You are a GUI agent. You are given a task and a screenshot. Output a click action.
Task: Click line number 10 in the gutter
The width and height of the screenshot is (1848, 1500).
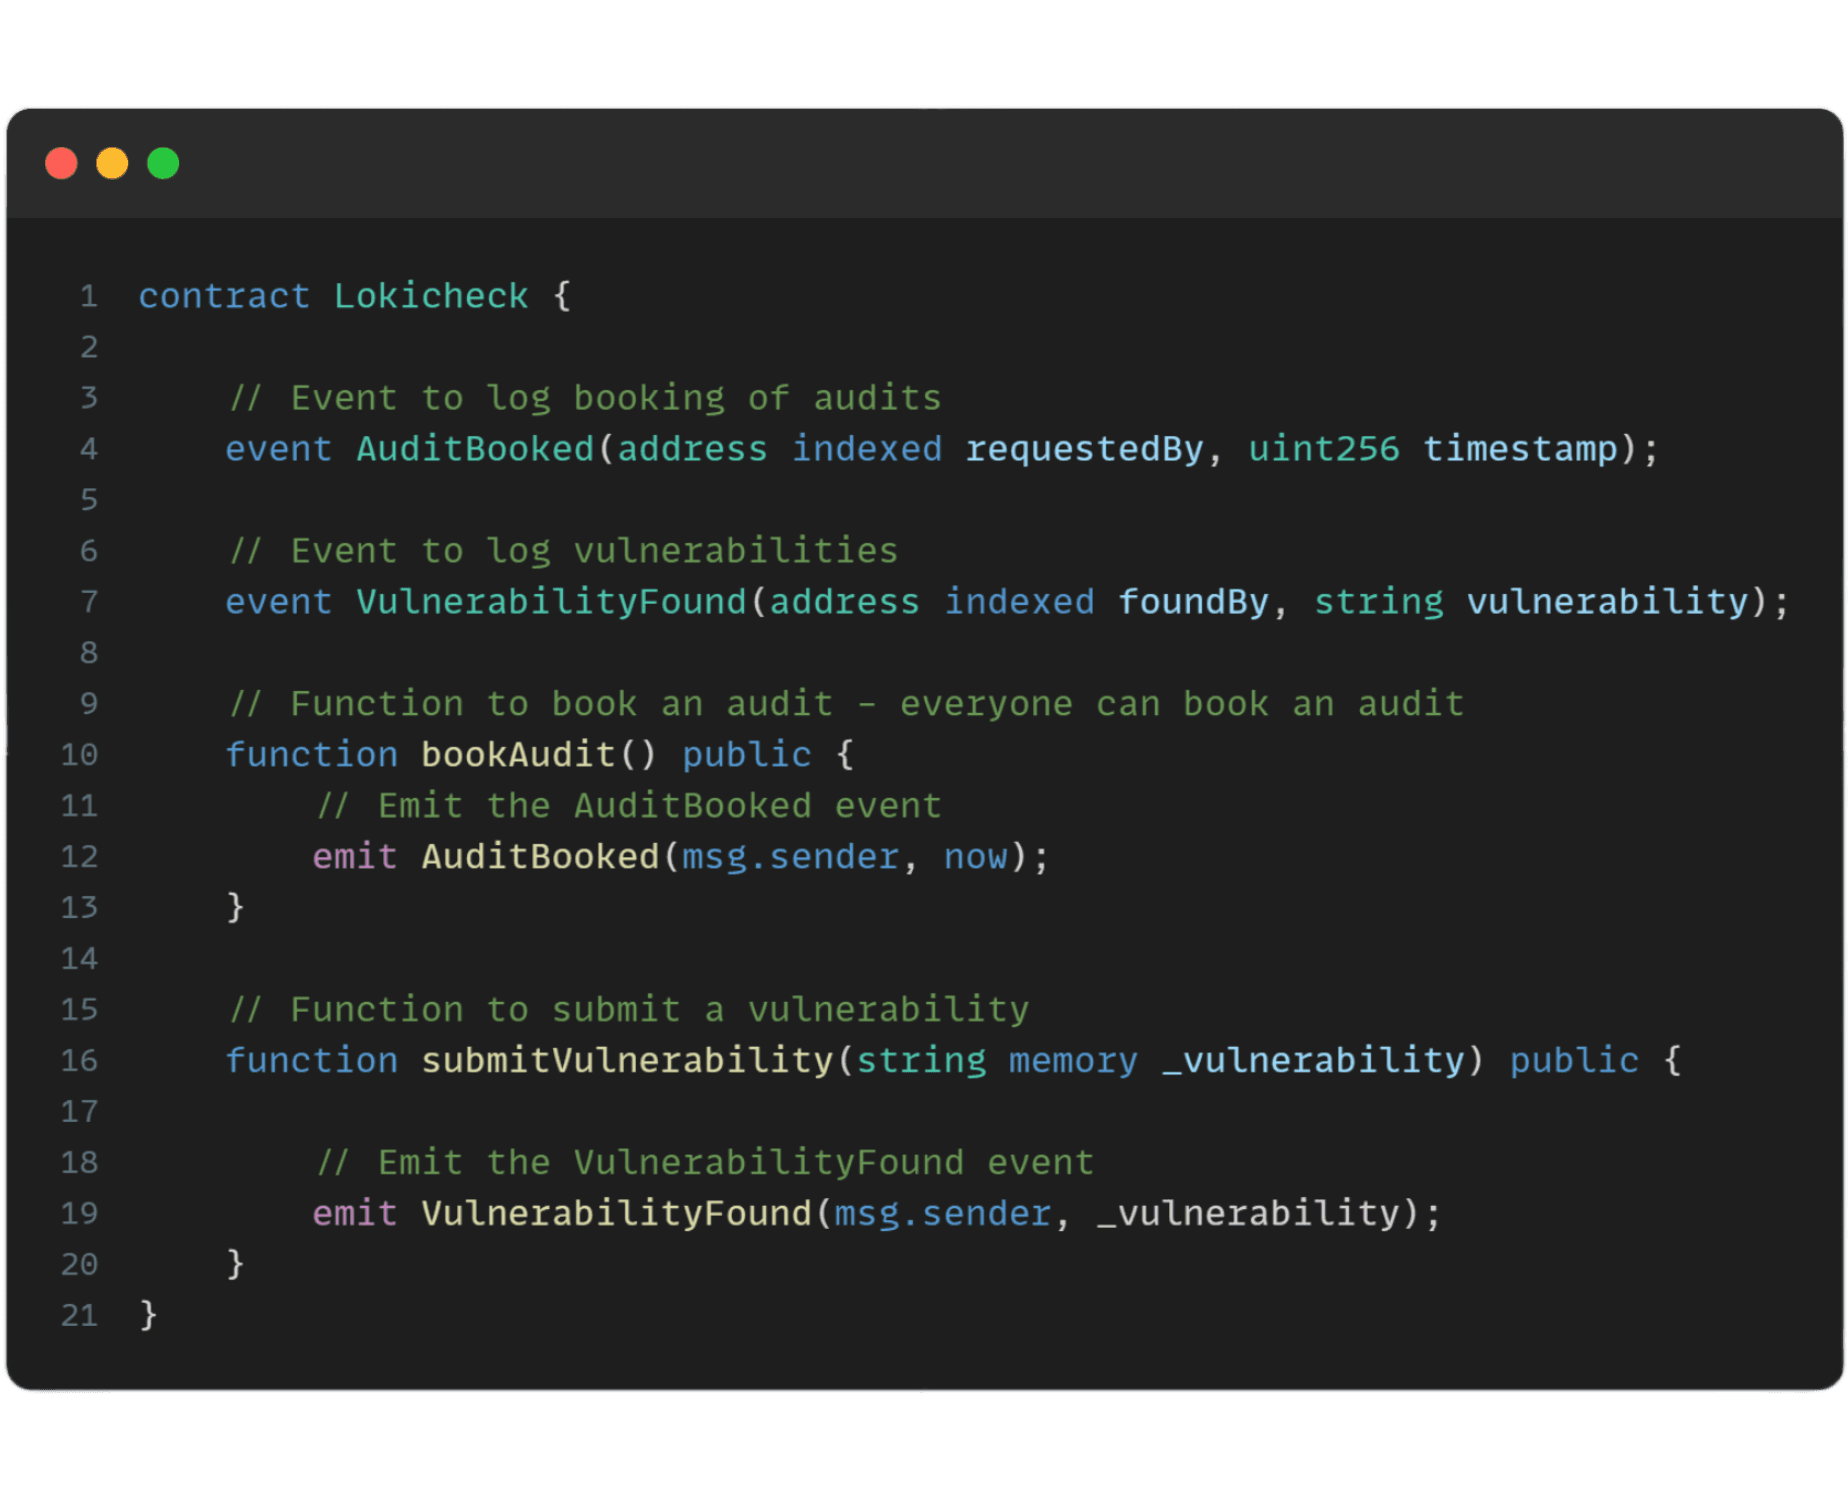click(79, 755)
